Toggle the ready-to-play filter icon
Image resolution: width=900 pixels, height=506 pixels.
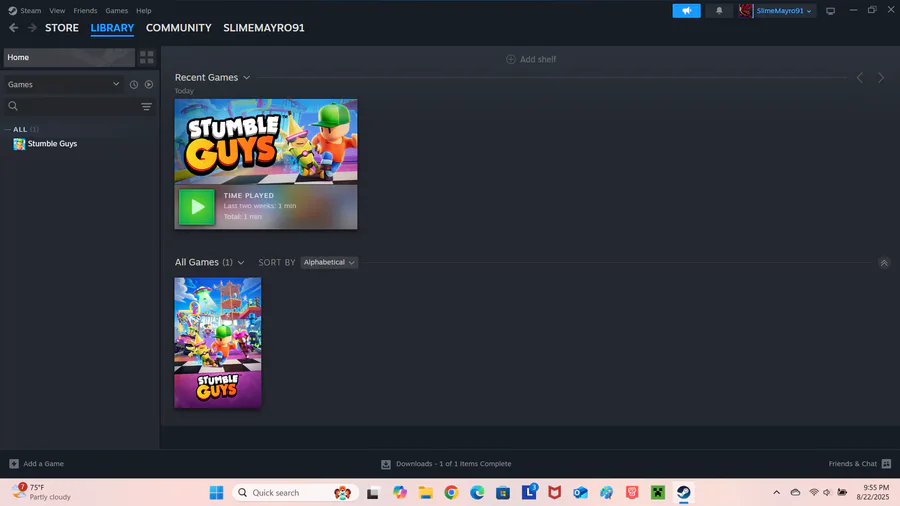point(149,84)
